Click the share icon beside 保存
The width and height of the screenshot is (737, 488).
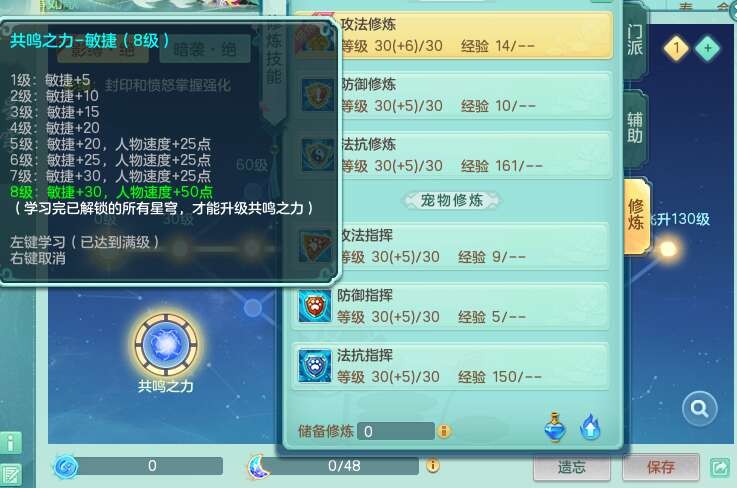tap(720, 467)
